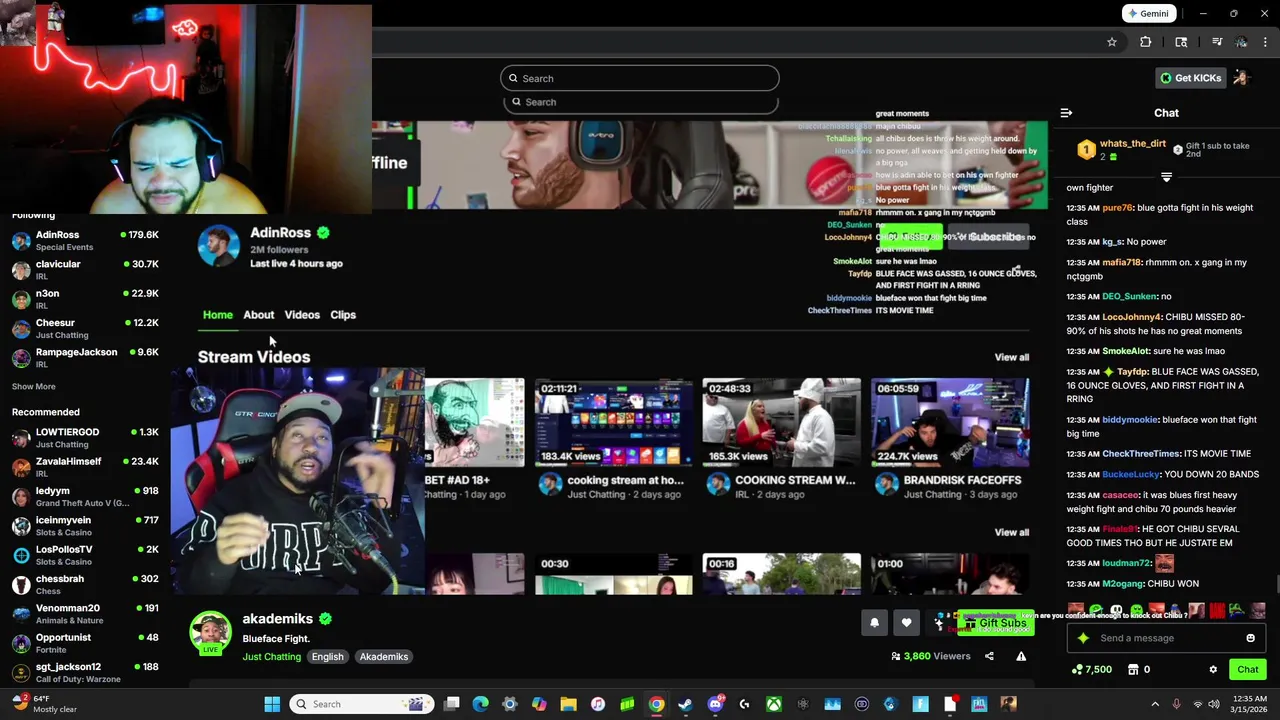Switch to AdinRoss Home tab
This screenshot has height=720, width=1280.
pos(218,315)
